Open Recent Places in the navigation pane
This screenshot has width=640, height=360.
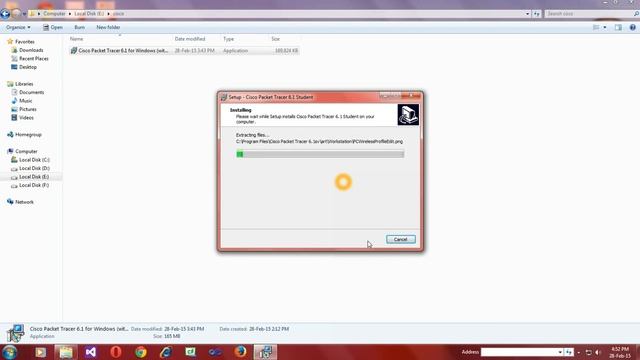click(x=33, y=59)
